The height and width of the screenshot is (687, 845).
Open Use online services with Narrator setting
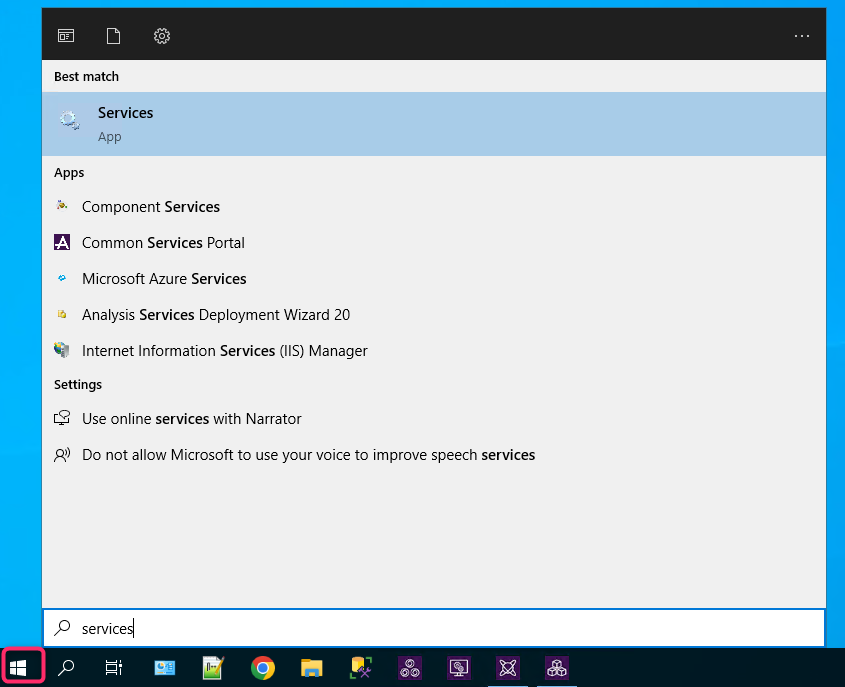coord(434,419)
